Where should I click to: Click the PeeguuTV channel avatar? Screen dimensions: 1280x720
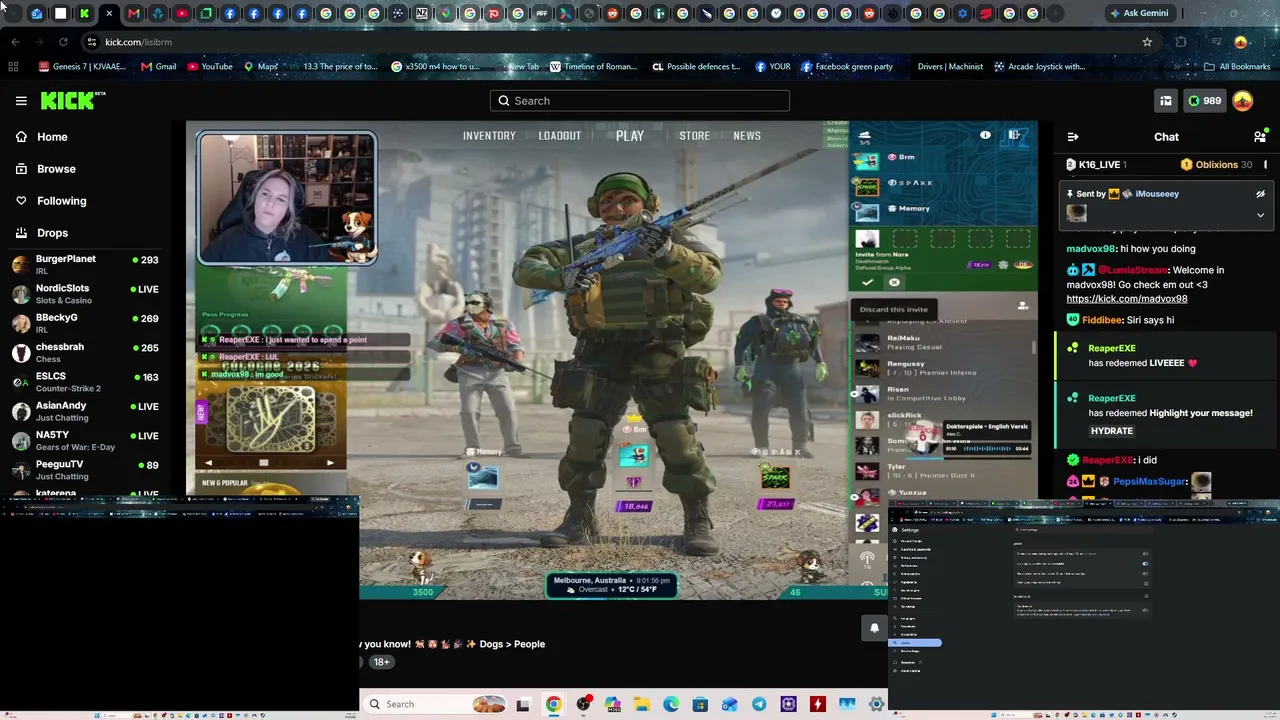pyautogui.click(x=21, y=470)
